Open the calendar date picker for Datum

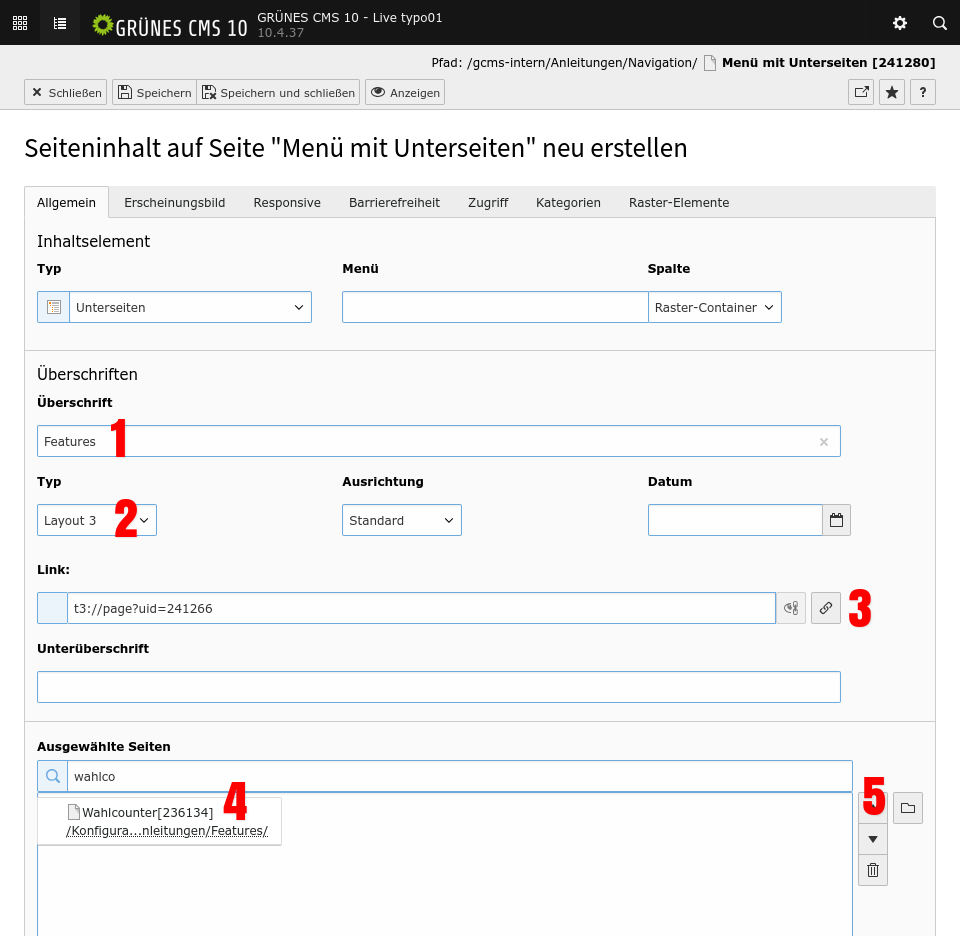[x=836, y=520]
